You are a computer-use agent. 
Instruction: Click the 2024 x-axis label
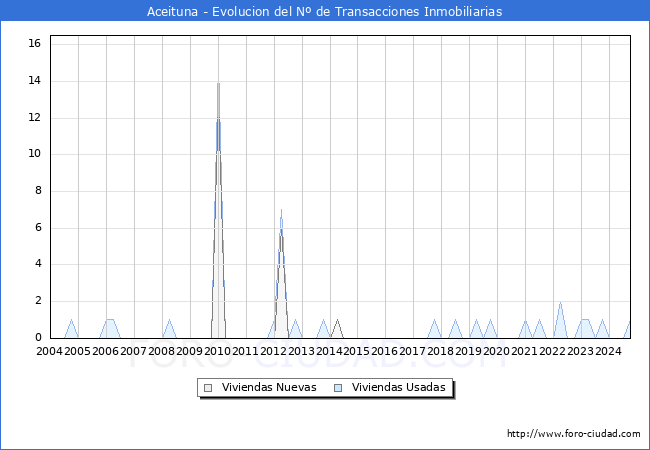coord(609,351)
